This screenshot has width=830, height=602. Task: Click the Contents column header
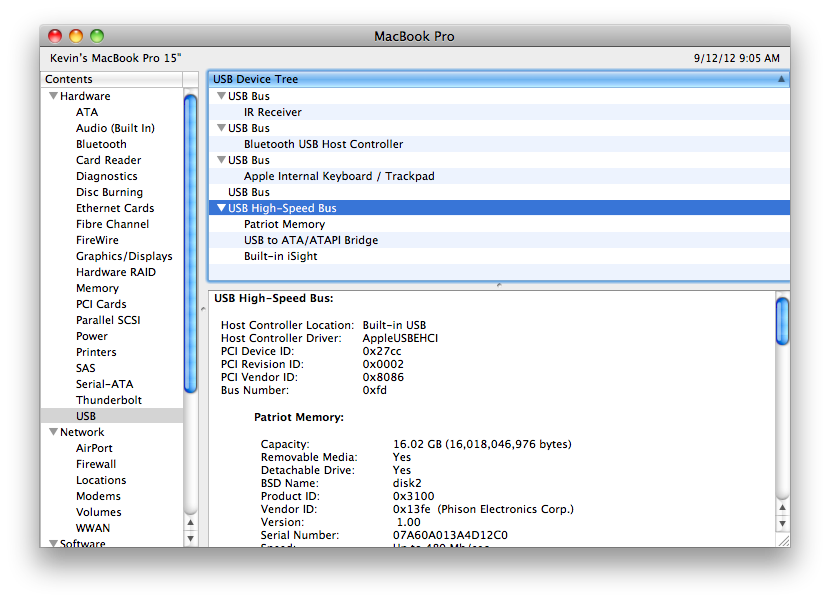tap(112, 79)
